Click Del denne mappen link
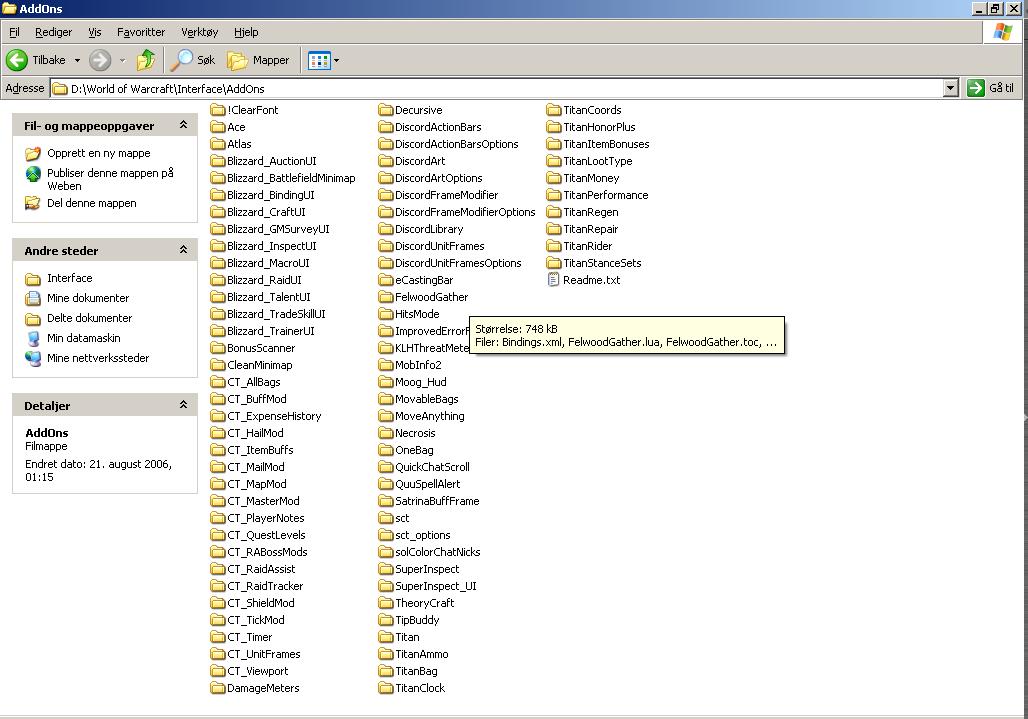Screen dimensions: 1028x719 [x=92, y=203]
